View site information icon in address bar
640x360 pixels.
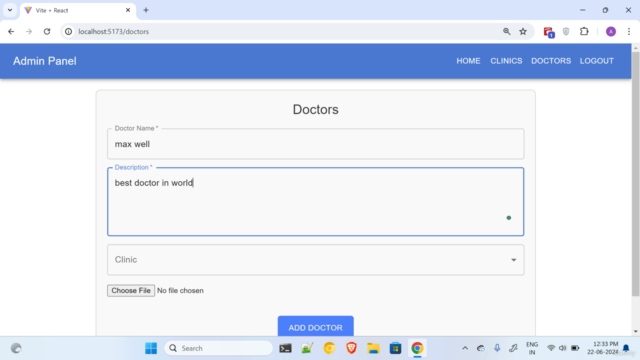[x=69, y=31]
